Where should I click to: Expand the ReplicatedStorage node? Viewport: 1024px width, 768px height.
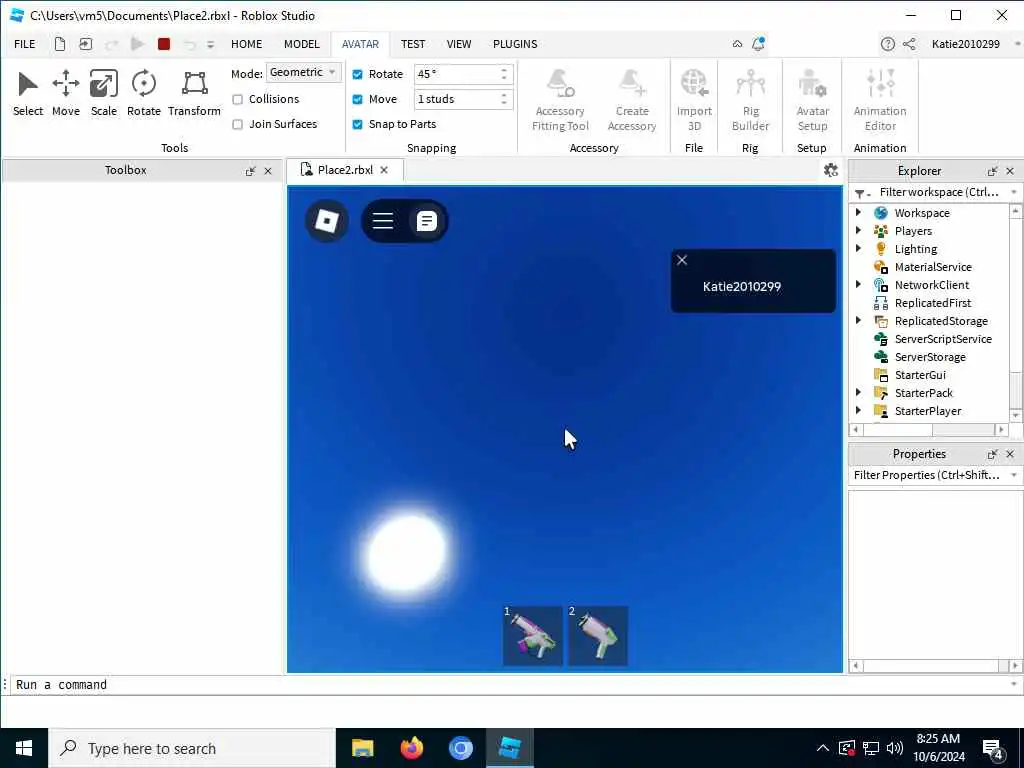click(859, 320)
